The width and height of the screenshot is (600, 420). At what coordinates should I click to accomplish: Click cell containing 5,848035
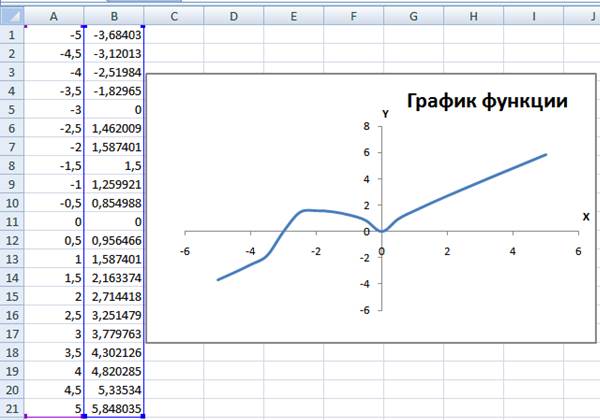click(x=114, y=409)
